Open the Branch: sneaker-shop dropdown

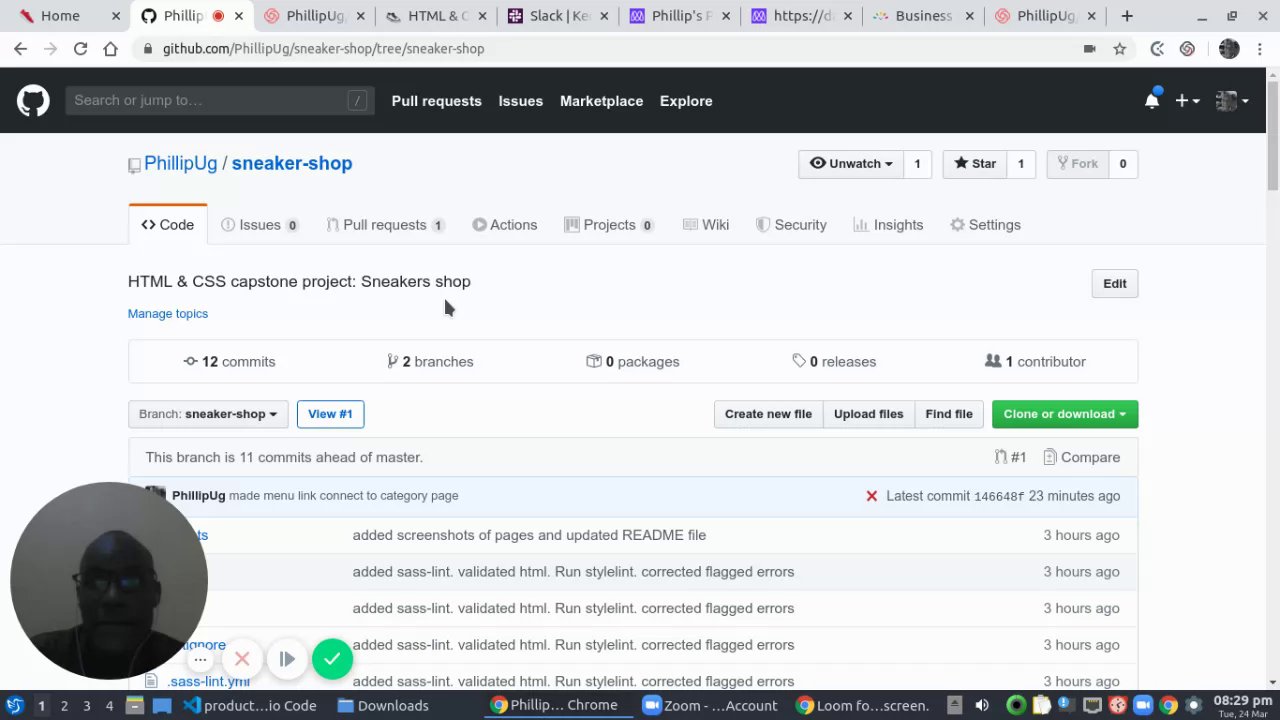click(x=208, y=414)
